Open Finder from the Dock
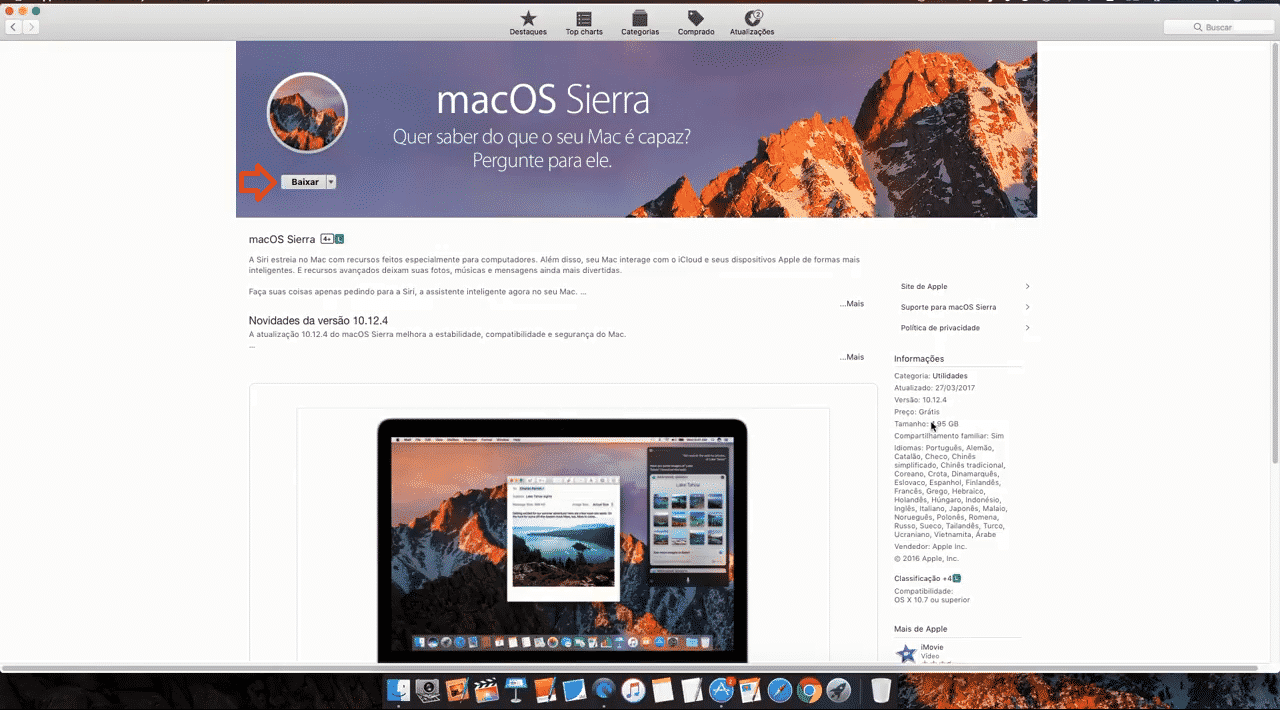Image resolution: width=1280 pixels, height=710 pixels. (x=398, y=691)
